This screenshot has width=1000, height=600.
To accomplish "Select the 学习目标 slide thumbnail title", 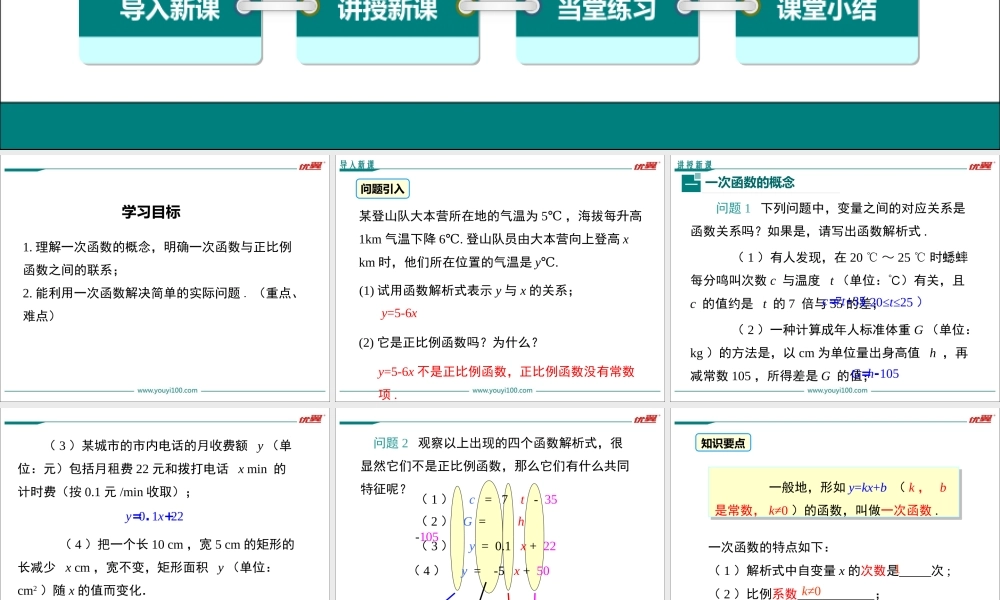I will click(151, 212).
